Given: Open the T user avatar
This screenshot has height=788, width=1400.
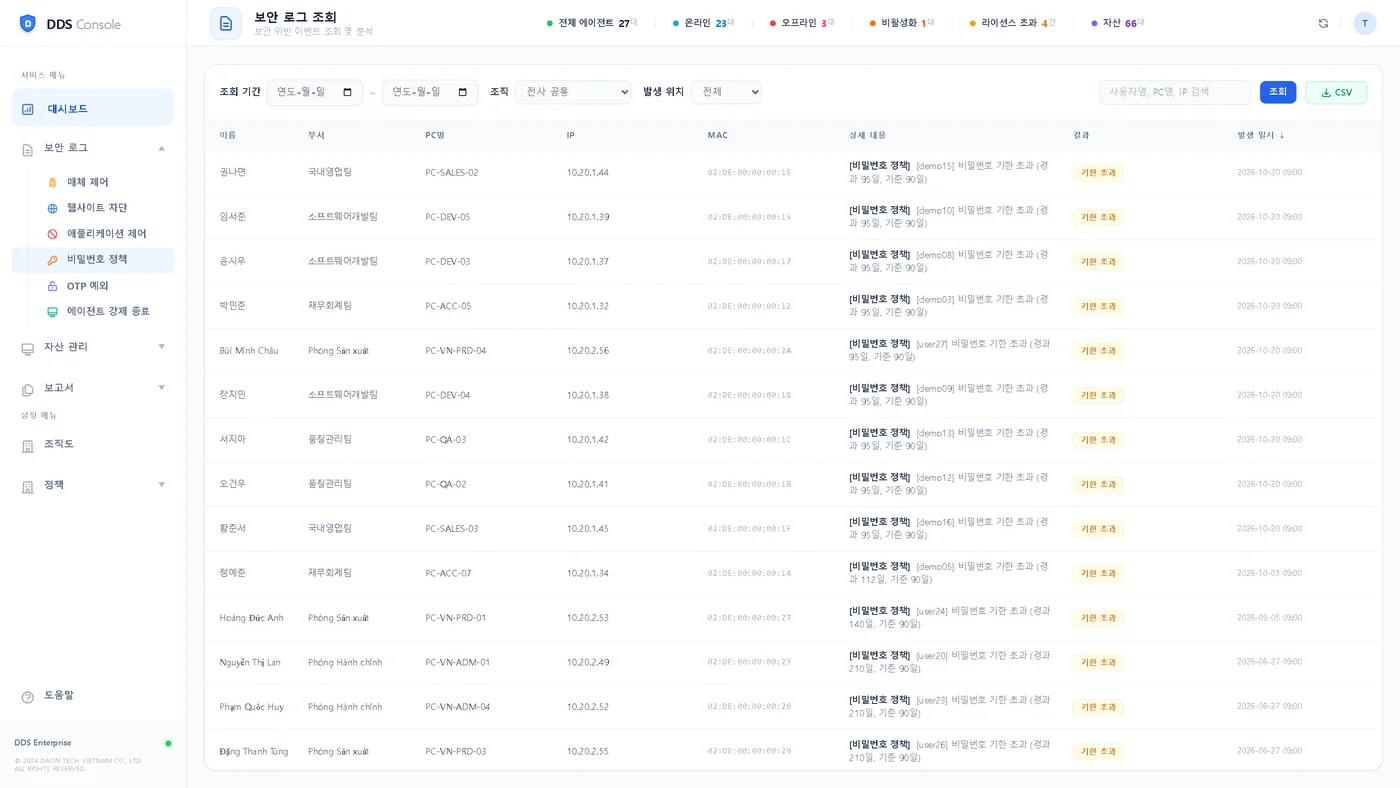Looking at the screenshot, I should 1365,23.
